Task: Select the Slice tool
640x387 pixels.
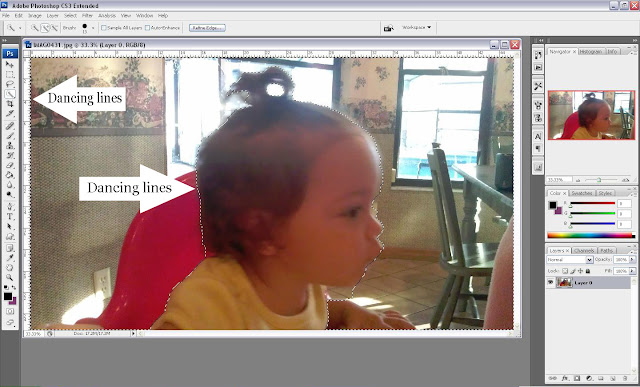Action: 10,114
